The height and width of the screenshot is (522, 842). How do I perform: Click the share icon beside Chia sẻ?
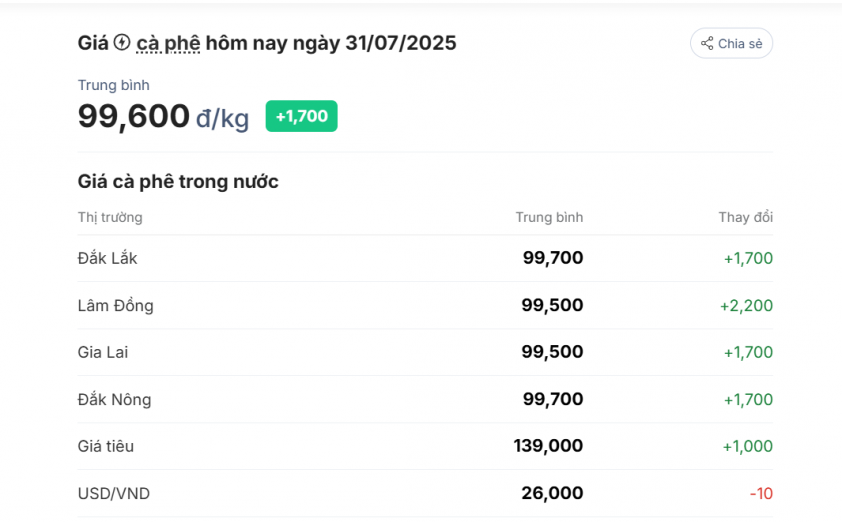point(707,44)
